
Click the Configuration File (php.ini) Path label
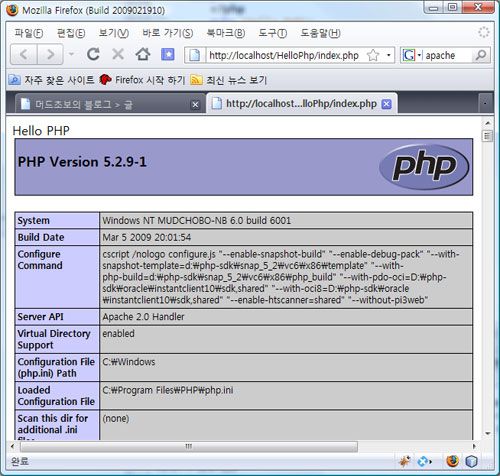click(x=56, y=367)
